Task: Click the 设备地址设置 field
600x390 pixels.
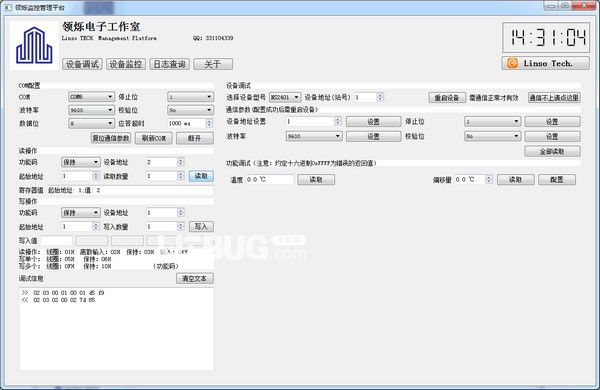Action: 310,121
